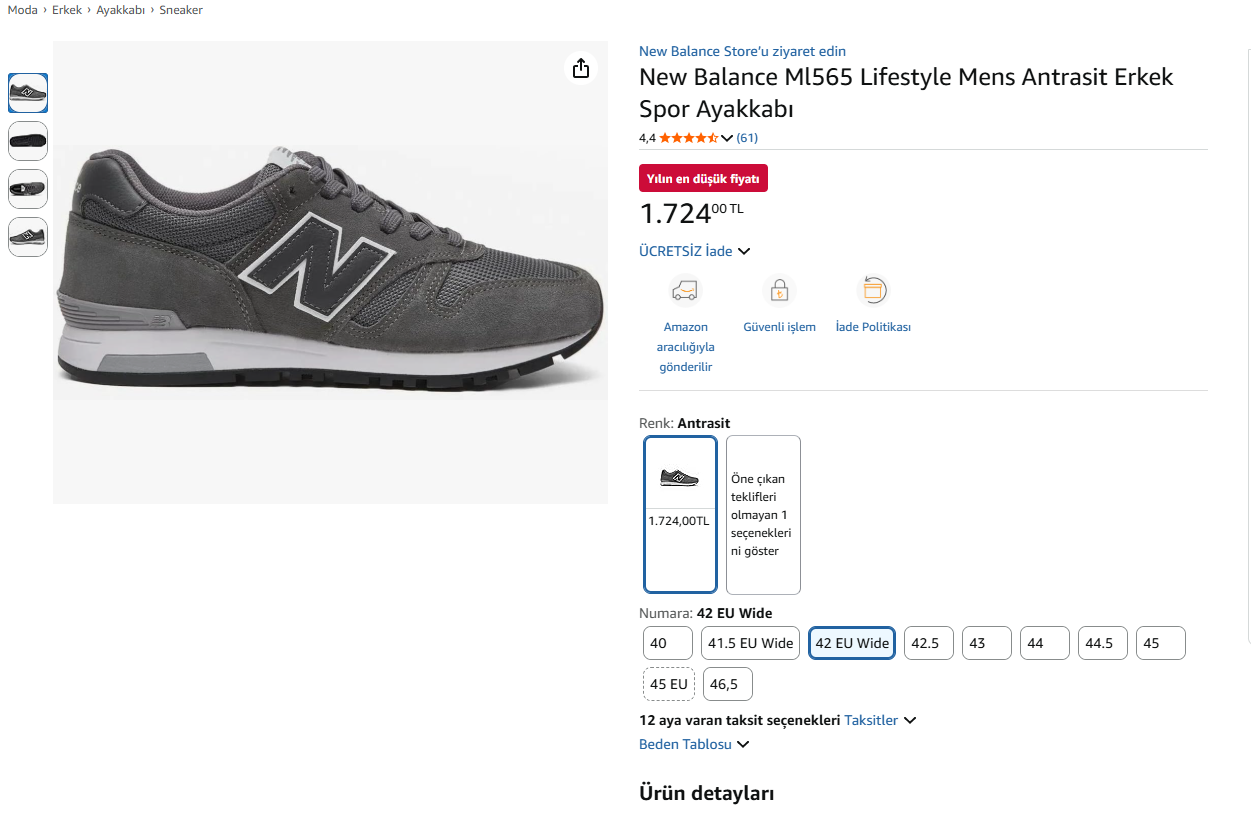Choose size 46,5
Viewport: 1251px width, 814px height.
tap(727, 684)
